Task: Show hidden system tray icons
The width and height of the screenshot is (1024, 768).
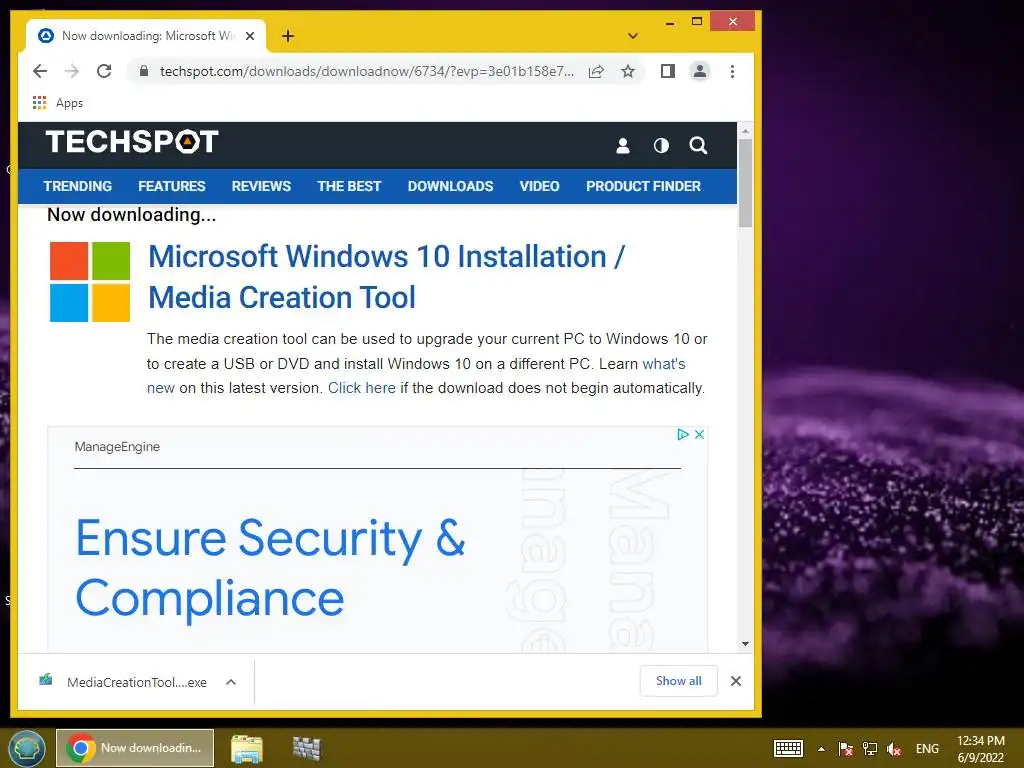Action: point(822,749)
